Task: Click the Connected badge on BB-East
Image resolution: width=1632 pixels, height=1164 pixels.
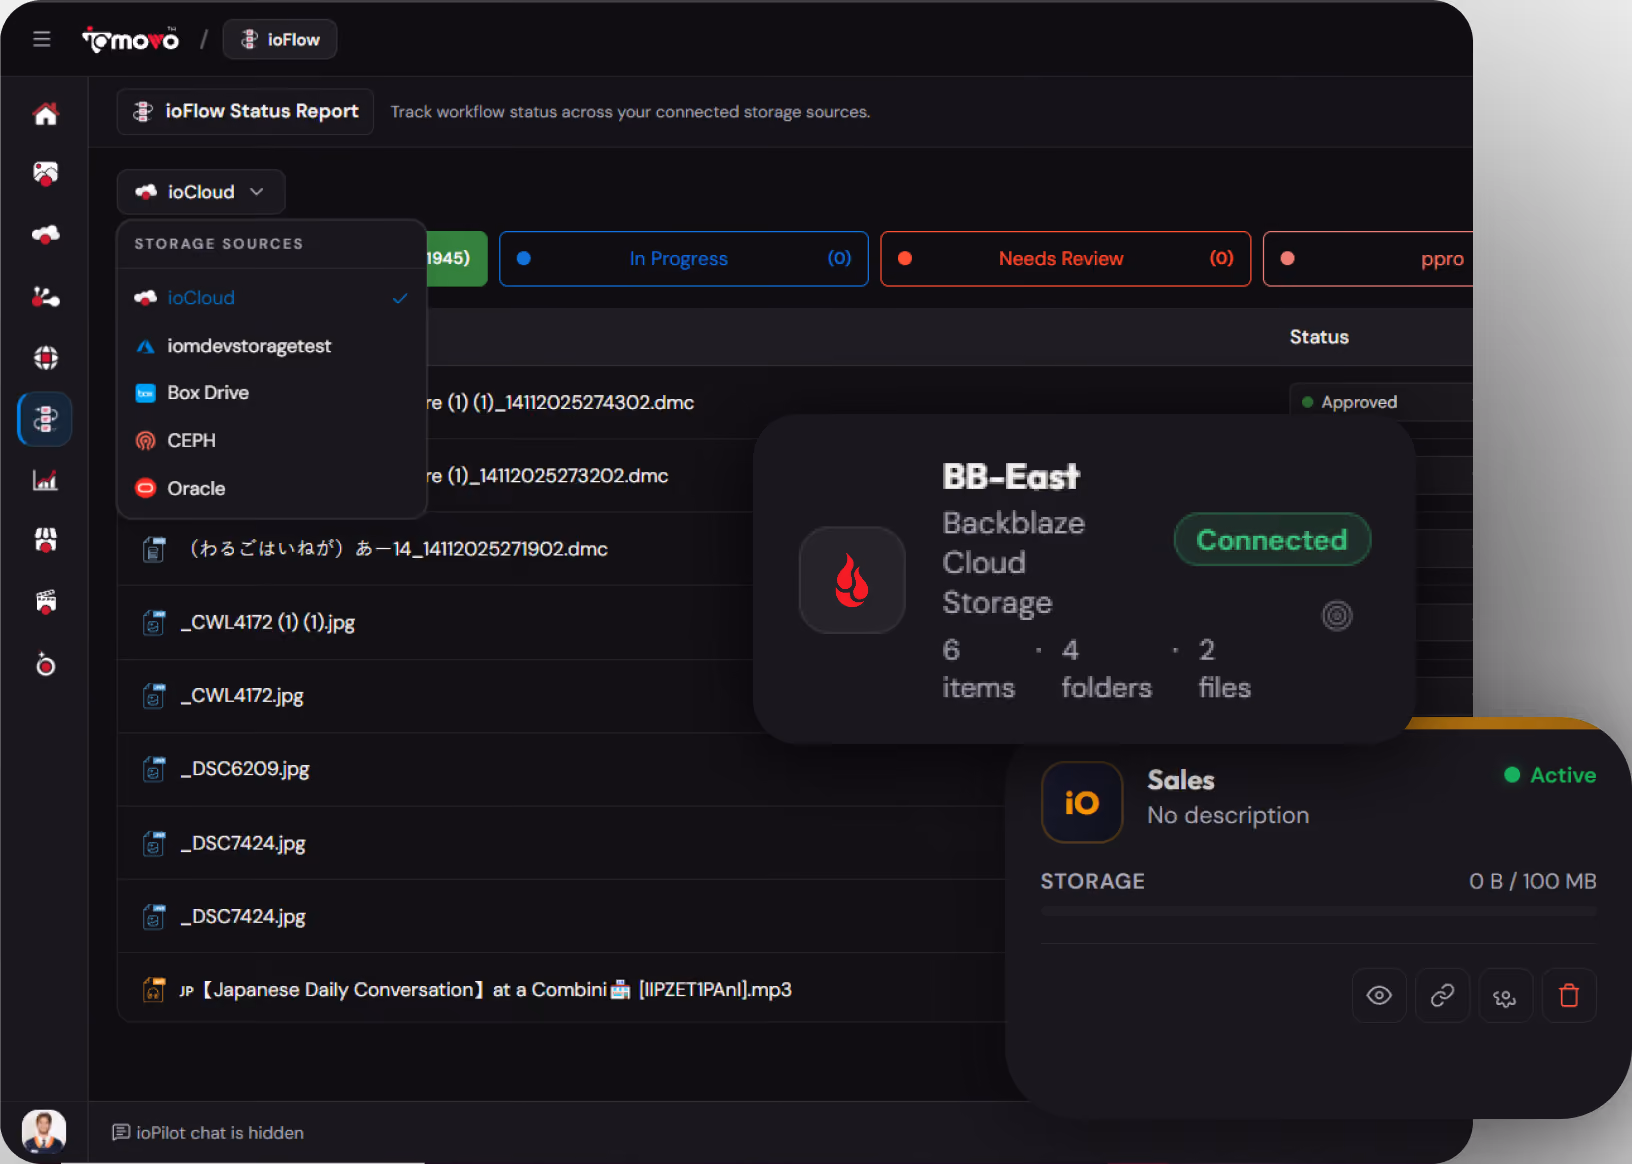Action: [1272, 540]
